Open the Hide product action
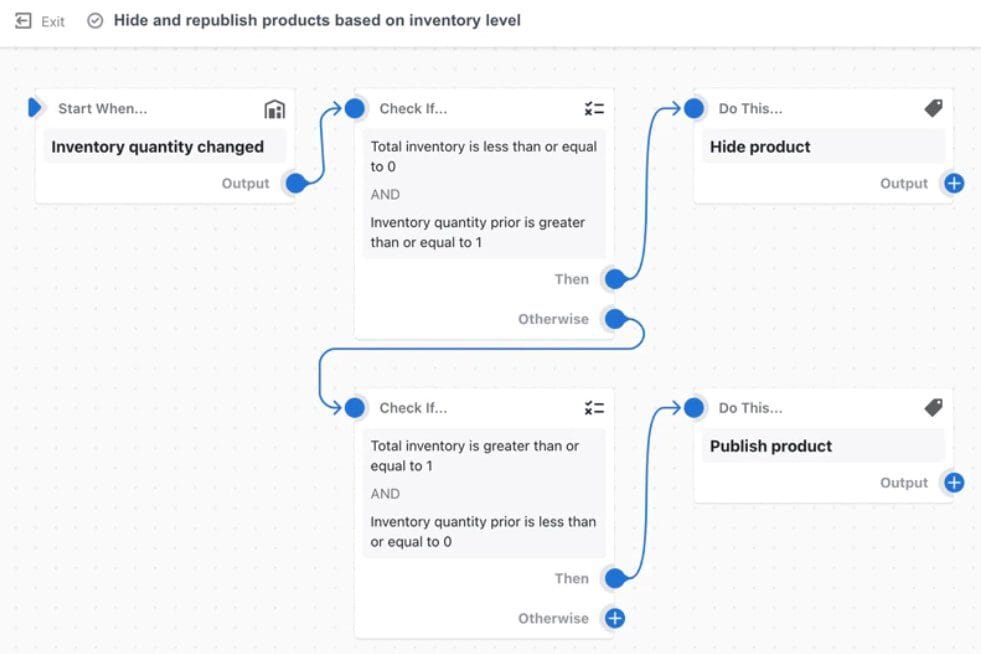981x654 pixels. click(760, 147)
